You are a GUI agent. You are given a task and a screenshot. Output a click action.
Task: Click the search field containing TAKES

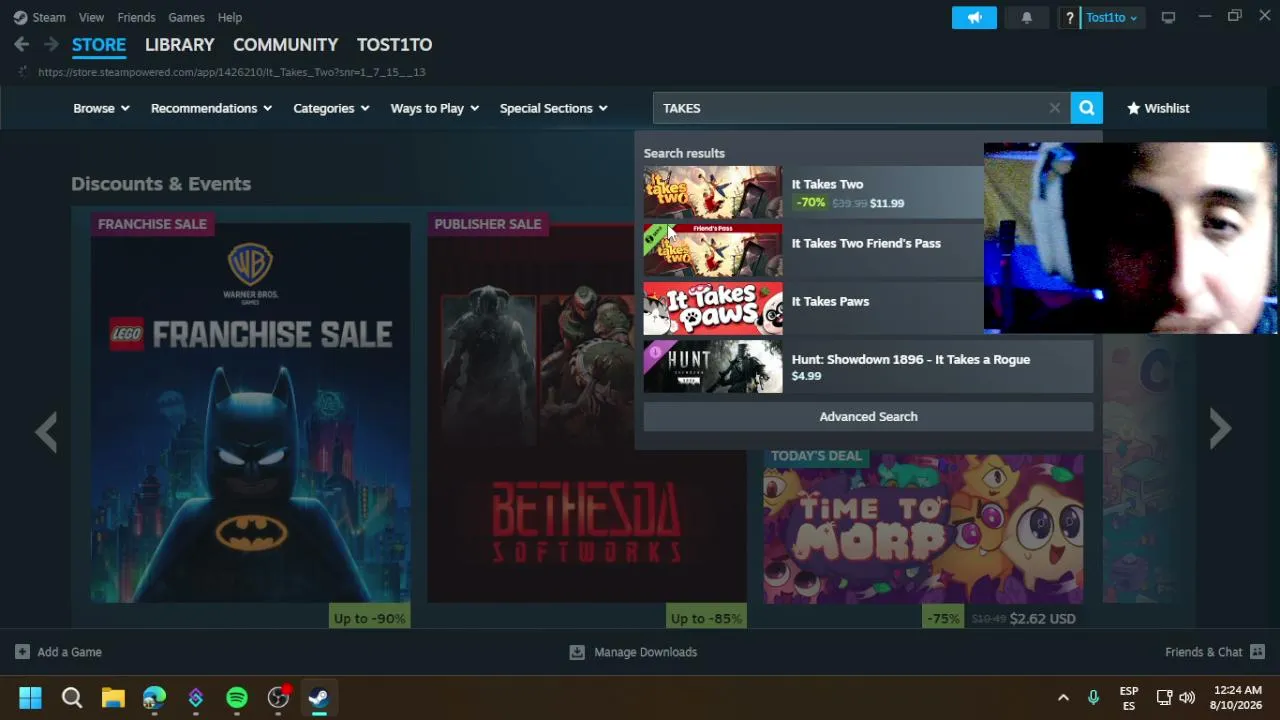tap(861, 108)
